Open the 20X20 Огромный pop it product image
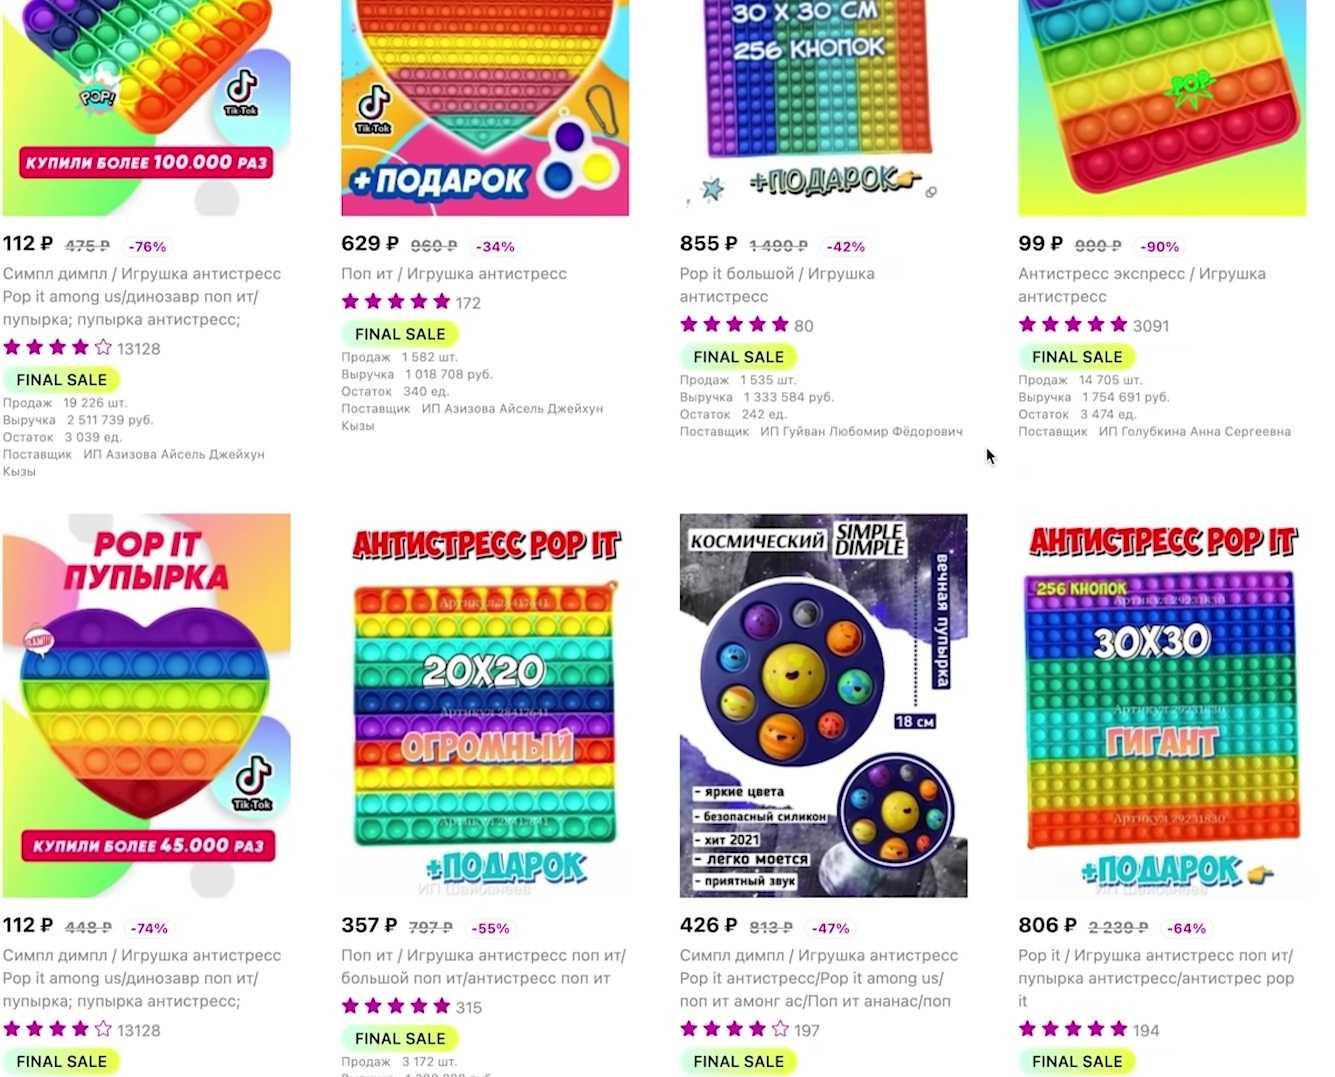The image size is (1335, 1077). (x=485, y=705)
